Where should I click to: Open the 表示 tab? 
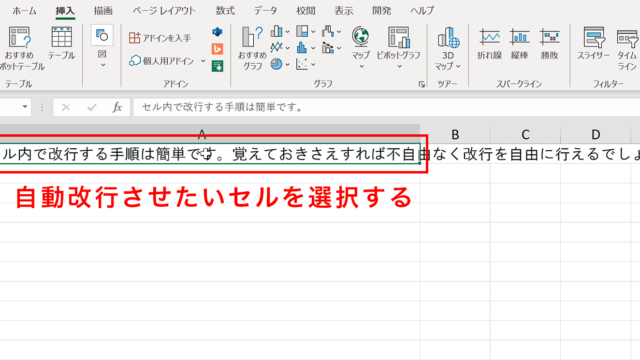344,11
